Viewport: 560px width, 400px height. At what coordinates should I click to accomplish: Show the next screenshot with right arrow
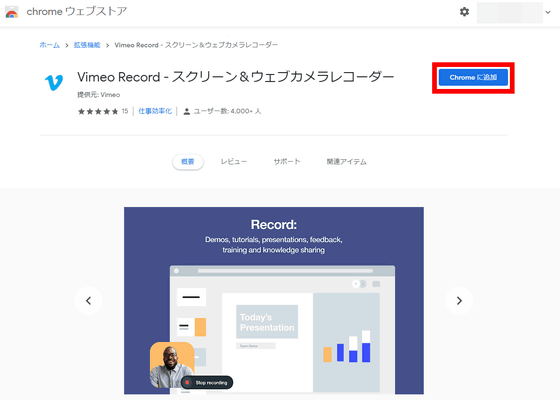coord(459,301)
